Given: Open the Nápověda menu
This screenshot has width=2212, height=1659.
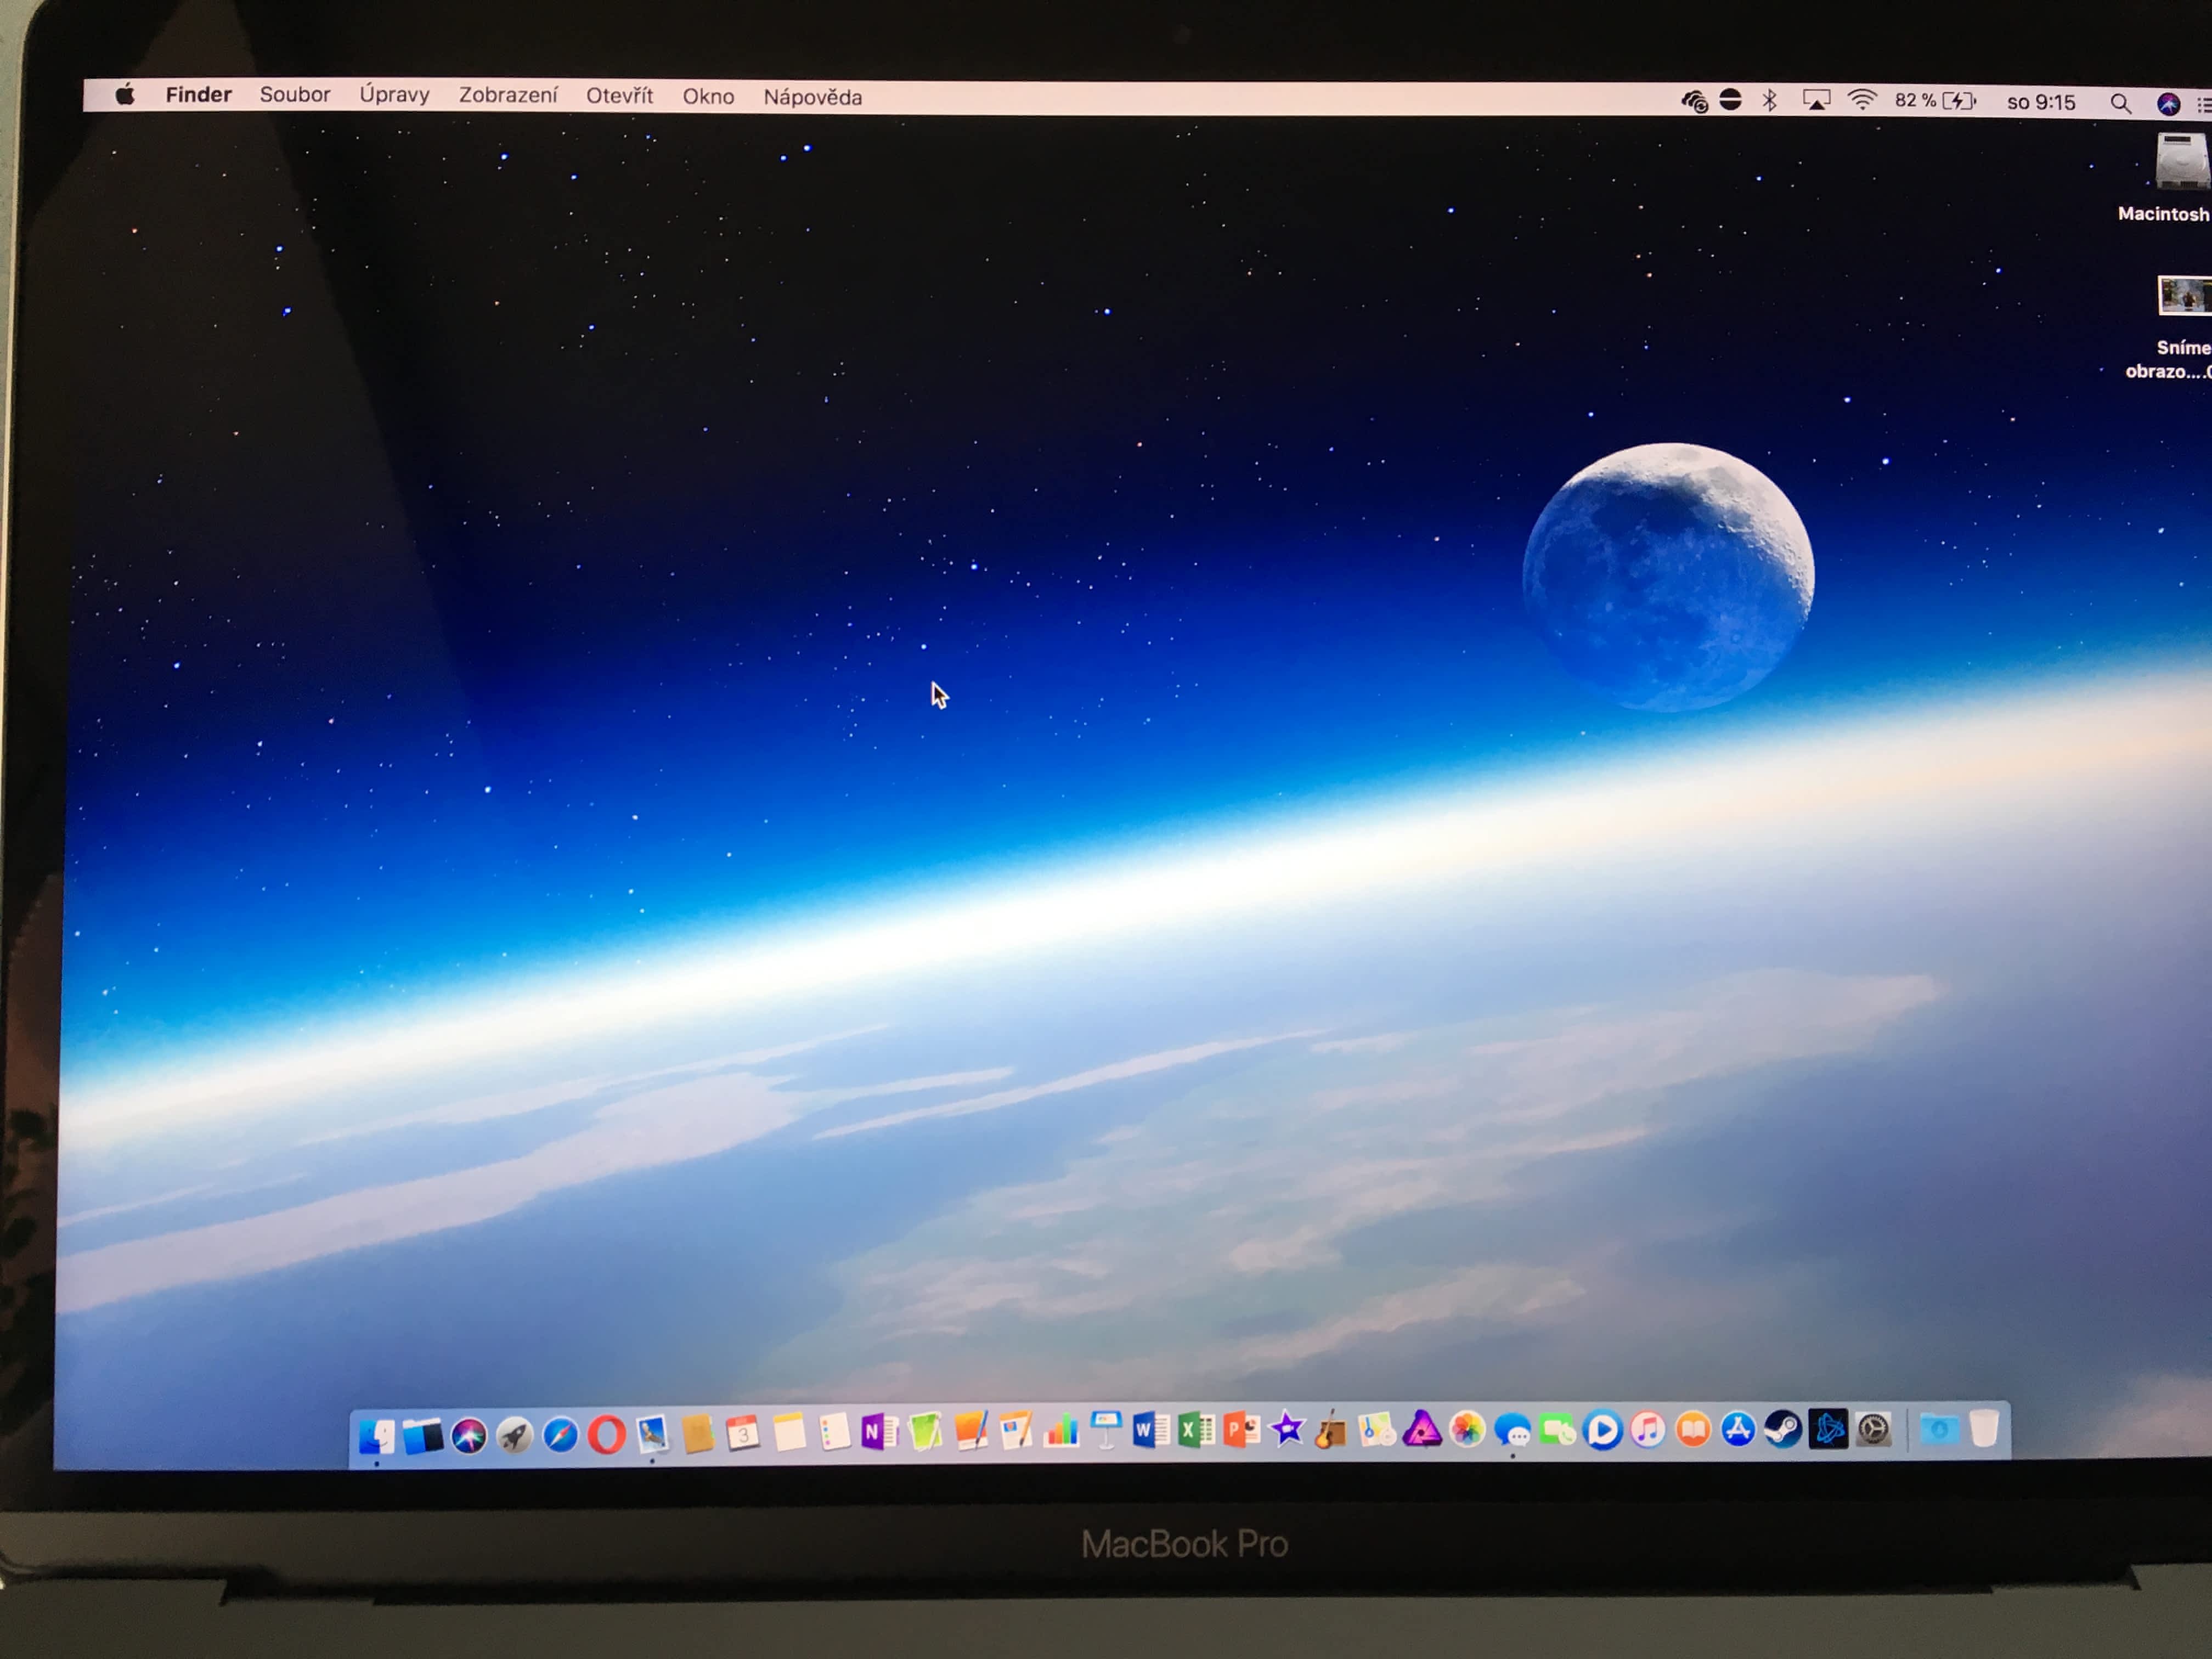Looking at the screenshot, I should click(x=812, y=97).
